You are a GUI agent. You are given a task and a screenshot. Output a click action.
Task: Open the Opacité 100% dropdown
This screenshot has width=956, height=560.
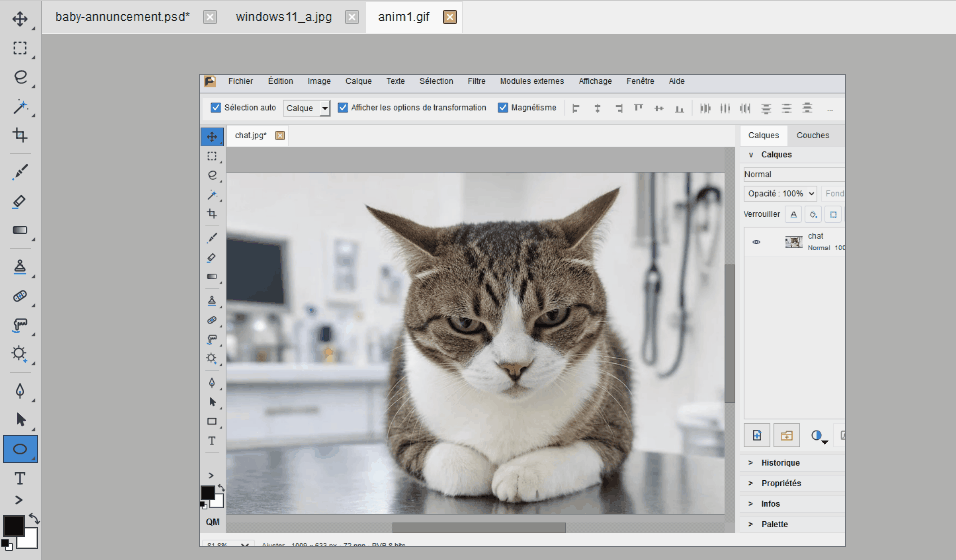780,193
